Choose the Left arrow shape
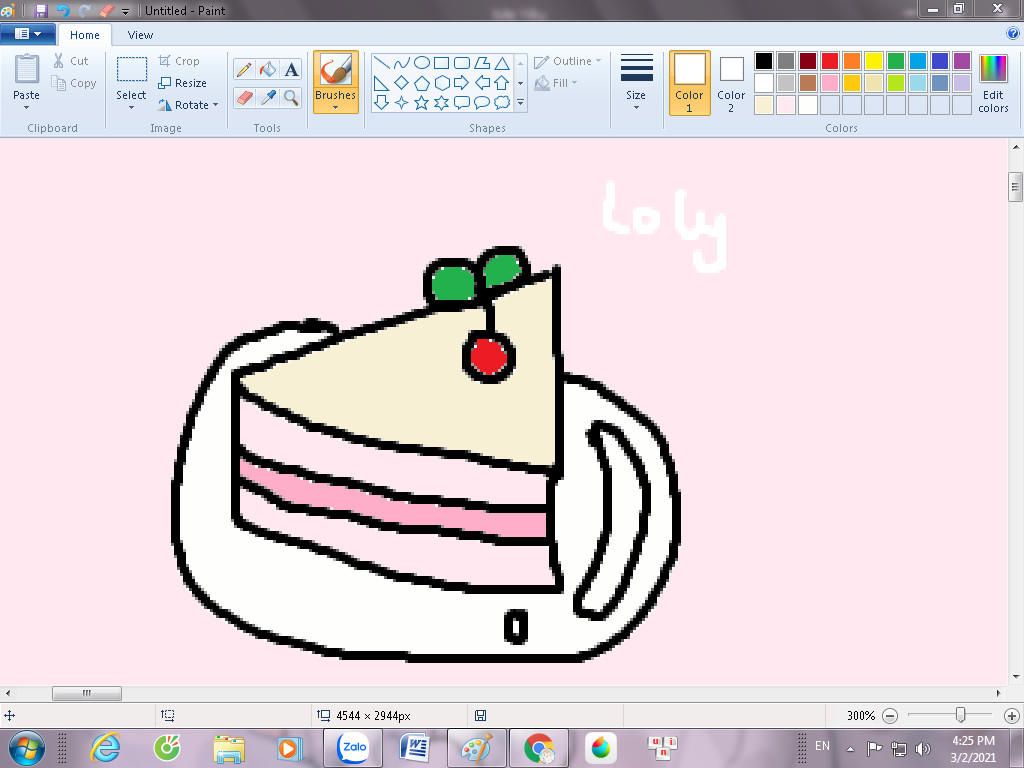 click(x=482, y=83)
